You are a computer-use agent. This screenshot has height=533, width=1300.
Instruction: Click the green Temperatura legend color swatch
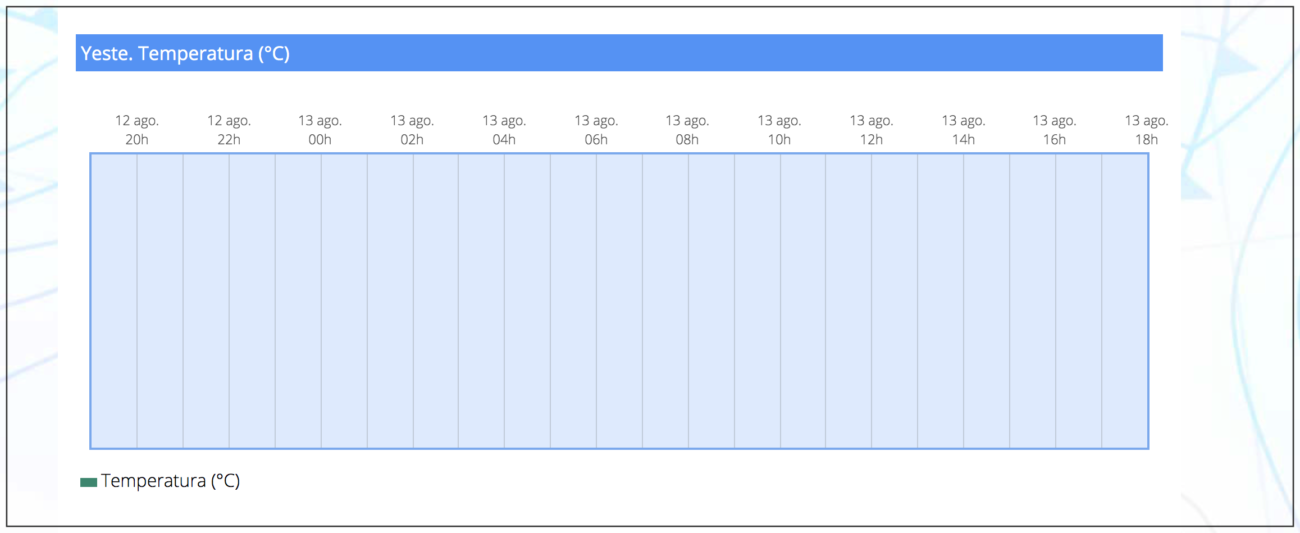tap(88, 482)
